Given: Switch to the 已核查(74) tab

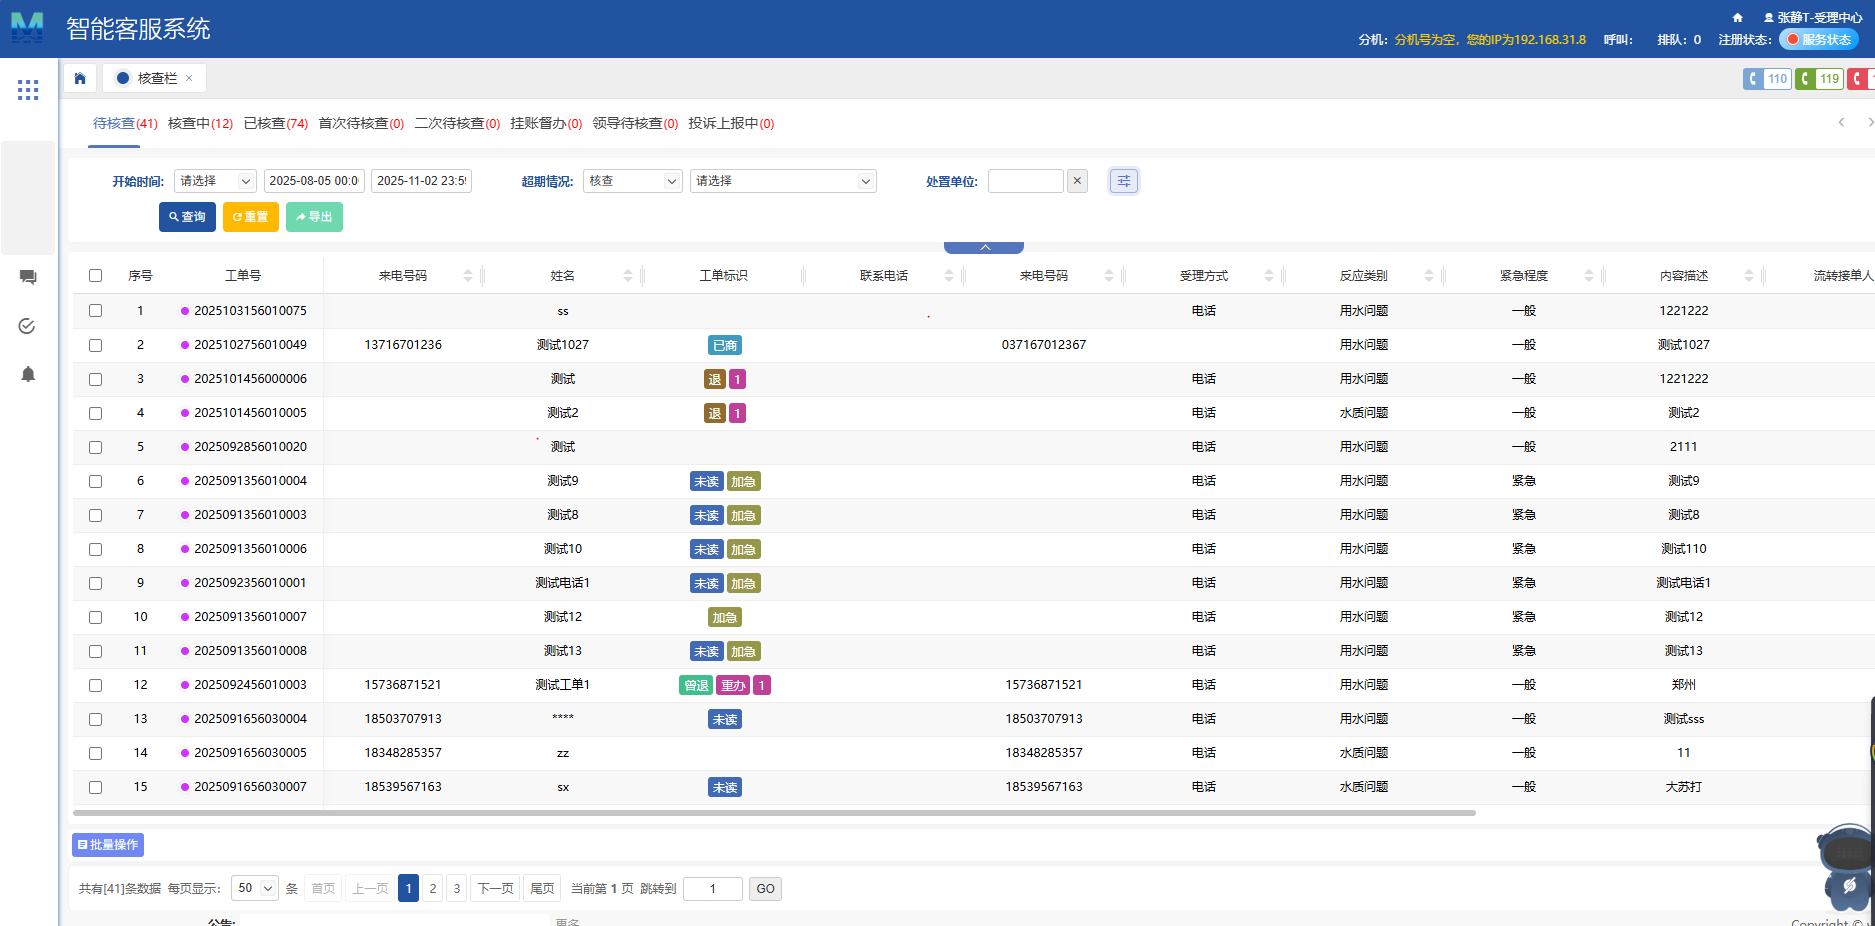Looking at the screenshot, I should coord(276,123).
